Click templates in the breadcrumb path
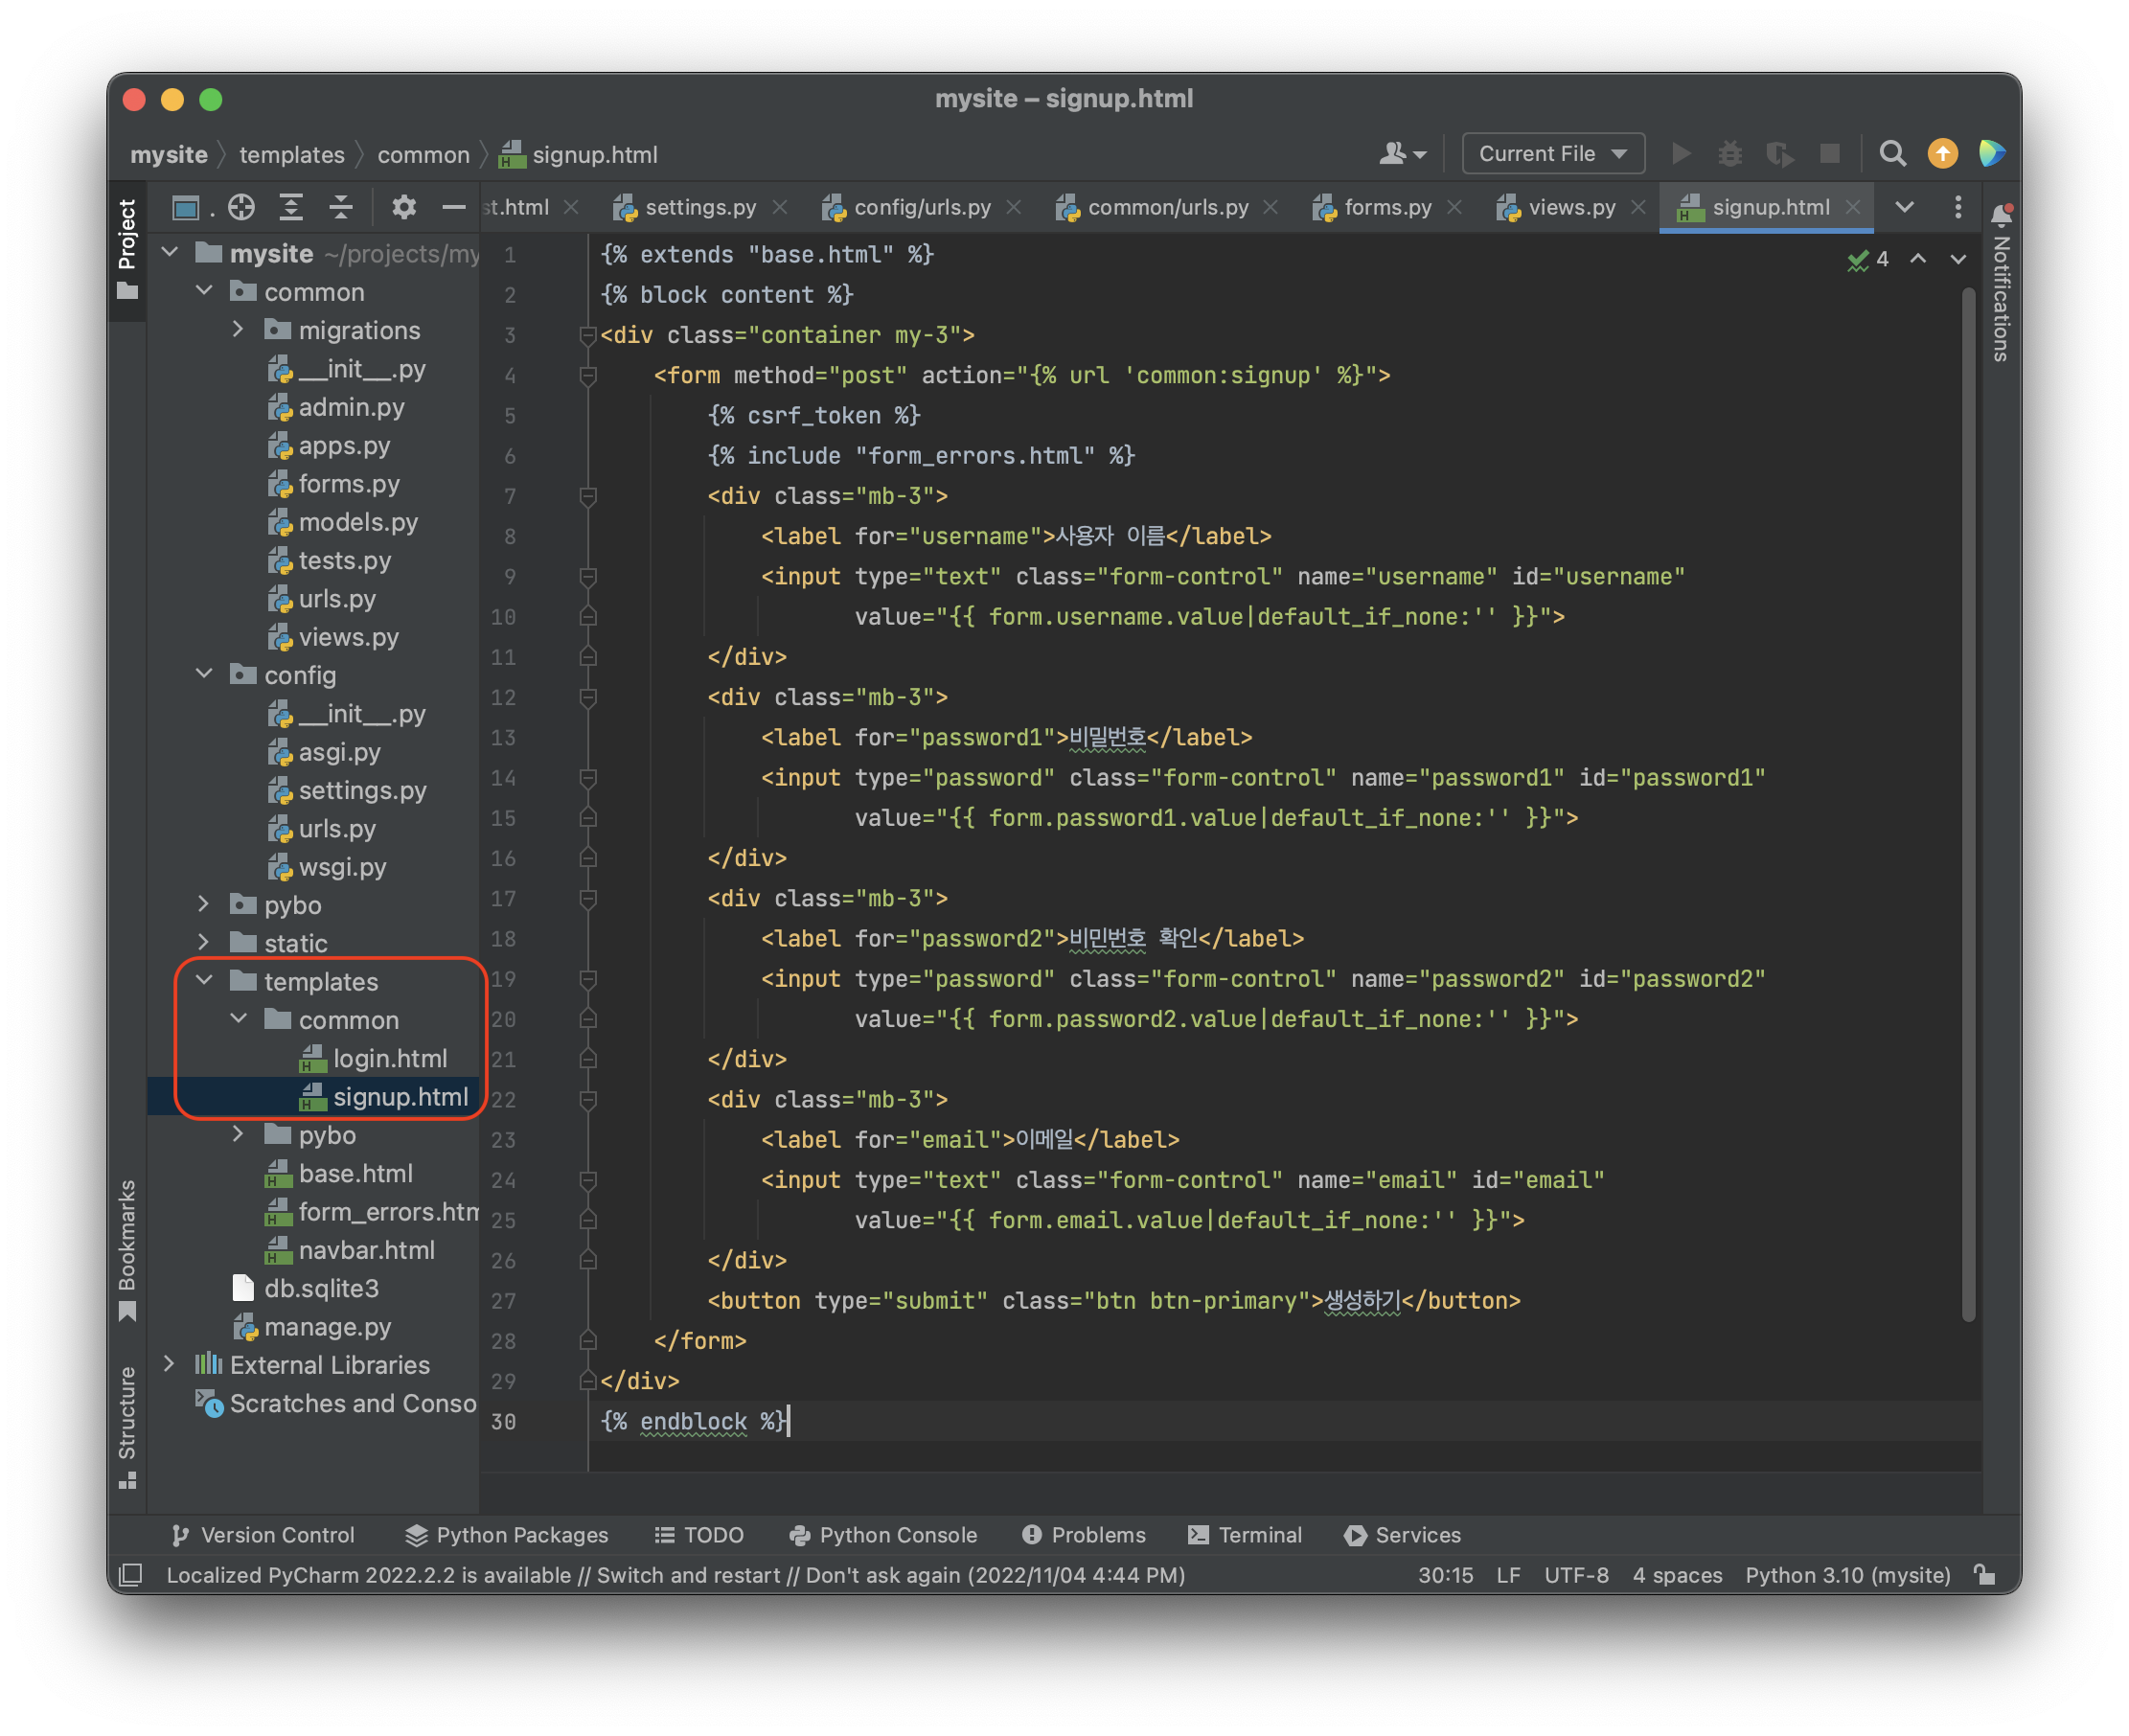2129x1736 pixels. tap(292, 155)
